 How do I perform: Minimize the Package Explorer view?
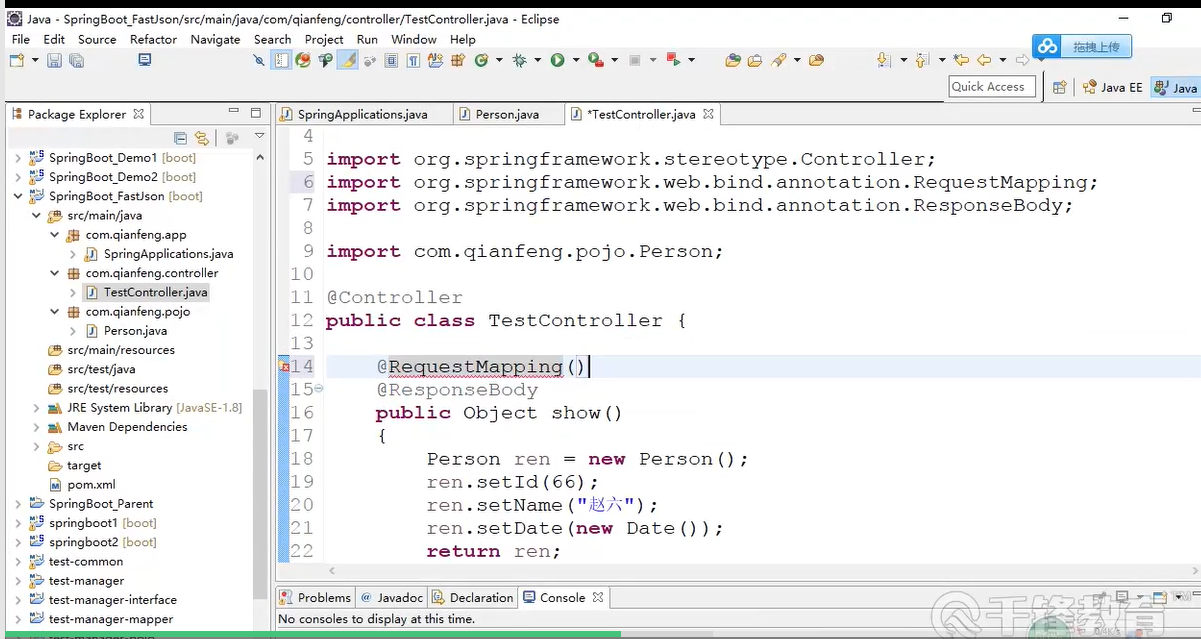click(234, 112)
